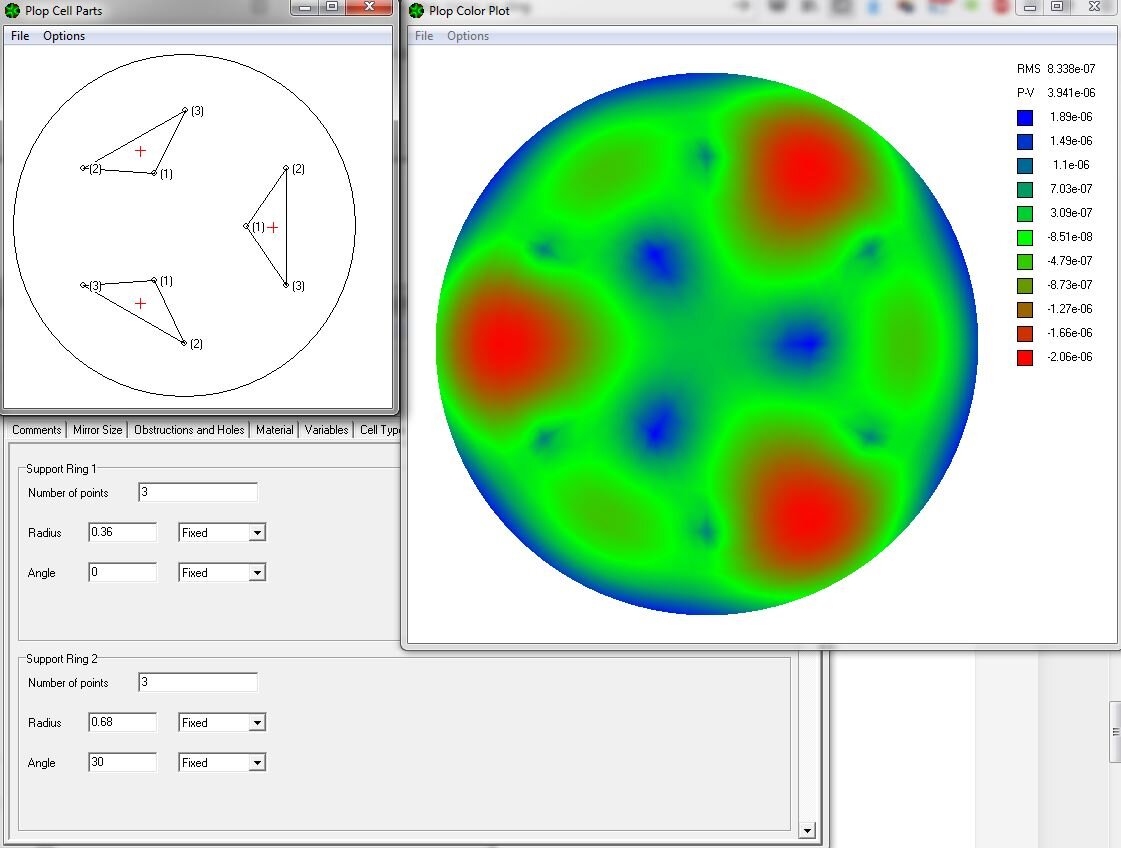Open the Obstructions and Holes tab

[x=189, y=430]
